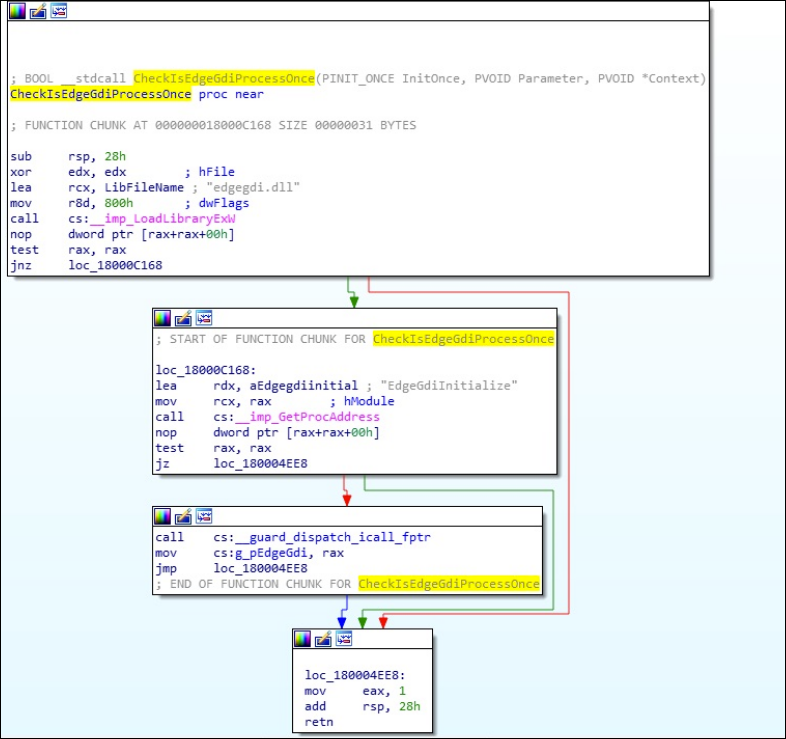Set node color on the guard_dispatch_icall block

pyautogui.click(x=162, y=516)
